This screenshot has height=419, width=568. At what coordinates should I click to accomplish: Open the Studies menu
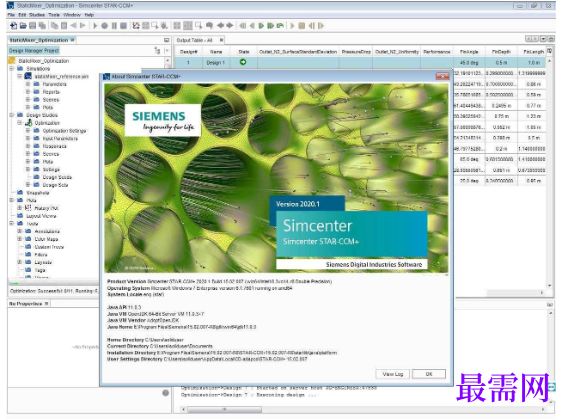click(37, 15)
